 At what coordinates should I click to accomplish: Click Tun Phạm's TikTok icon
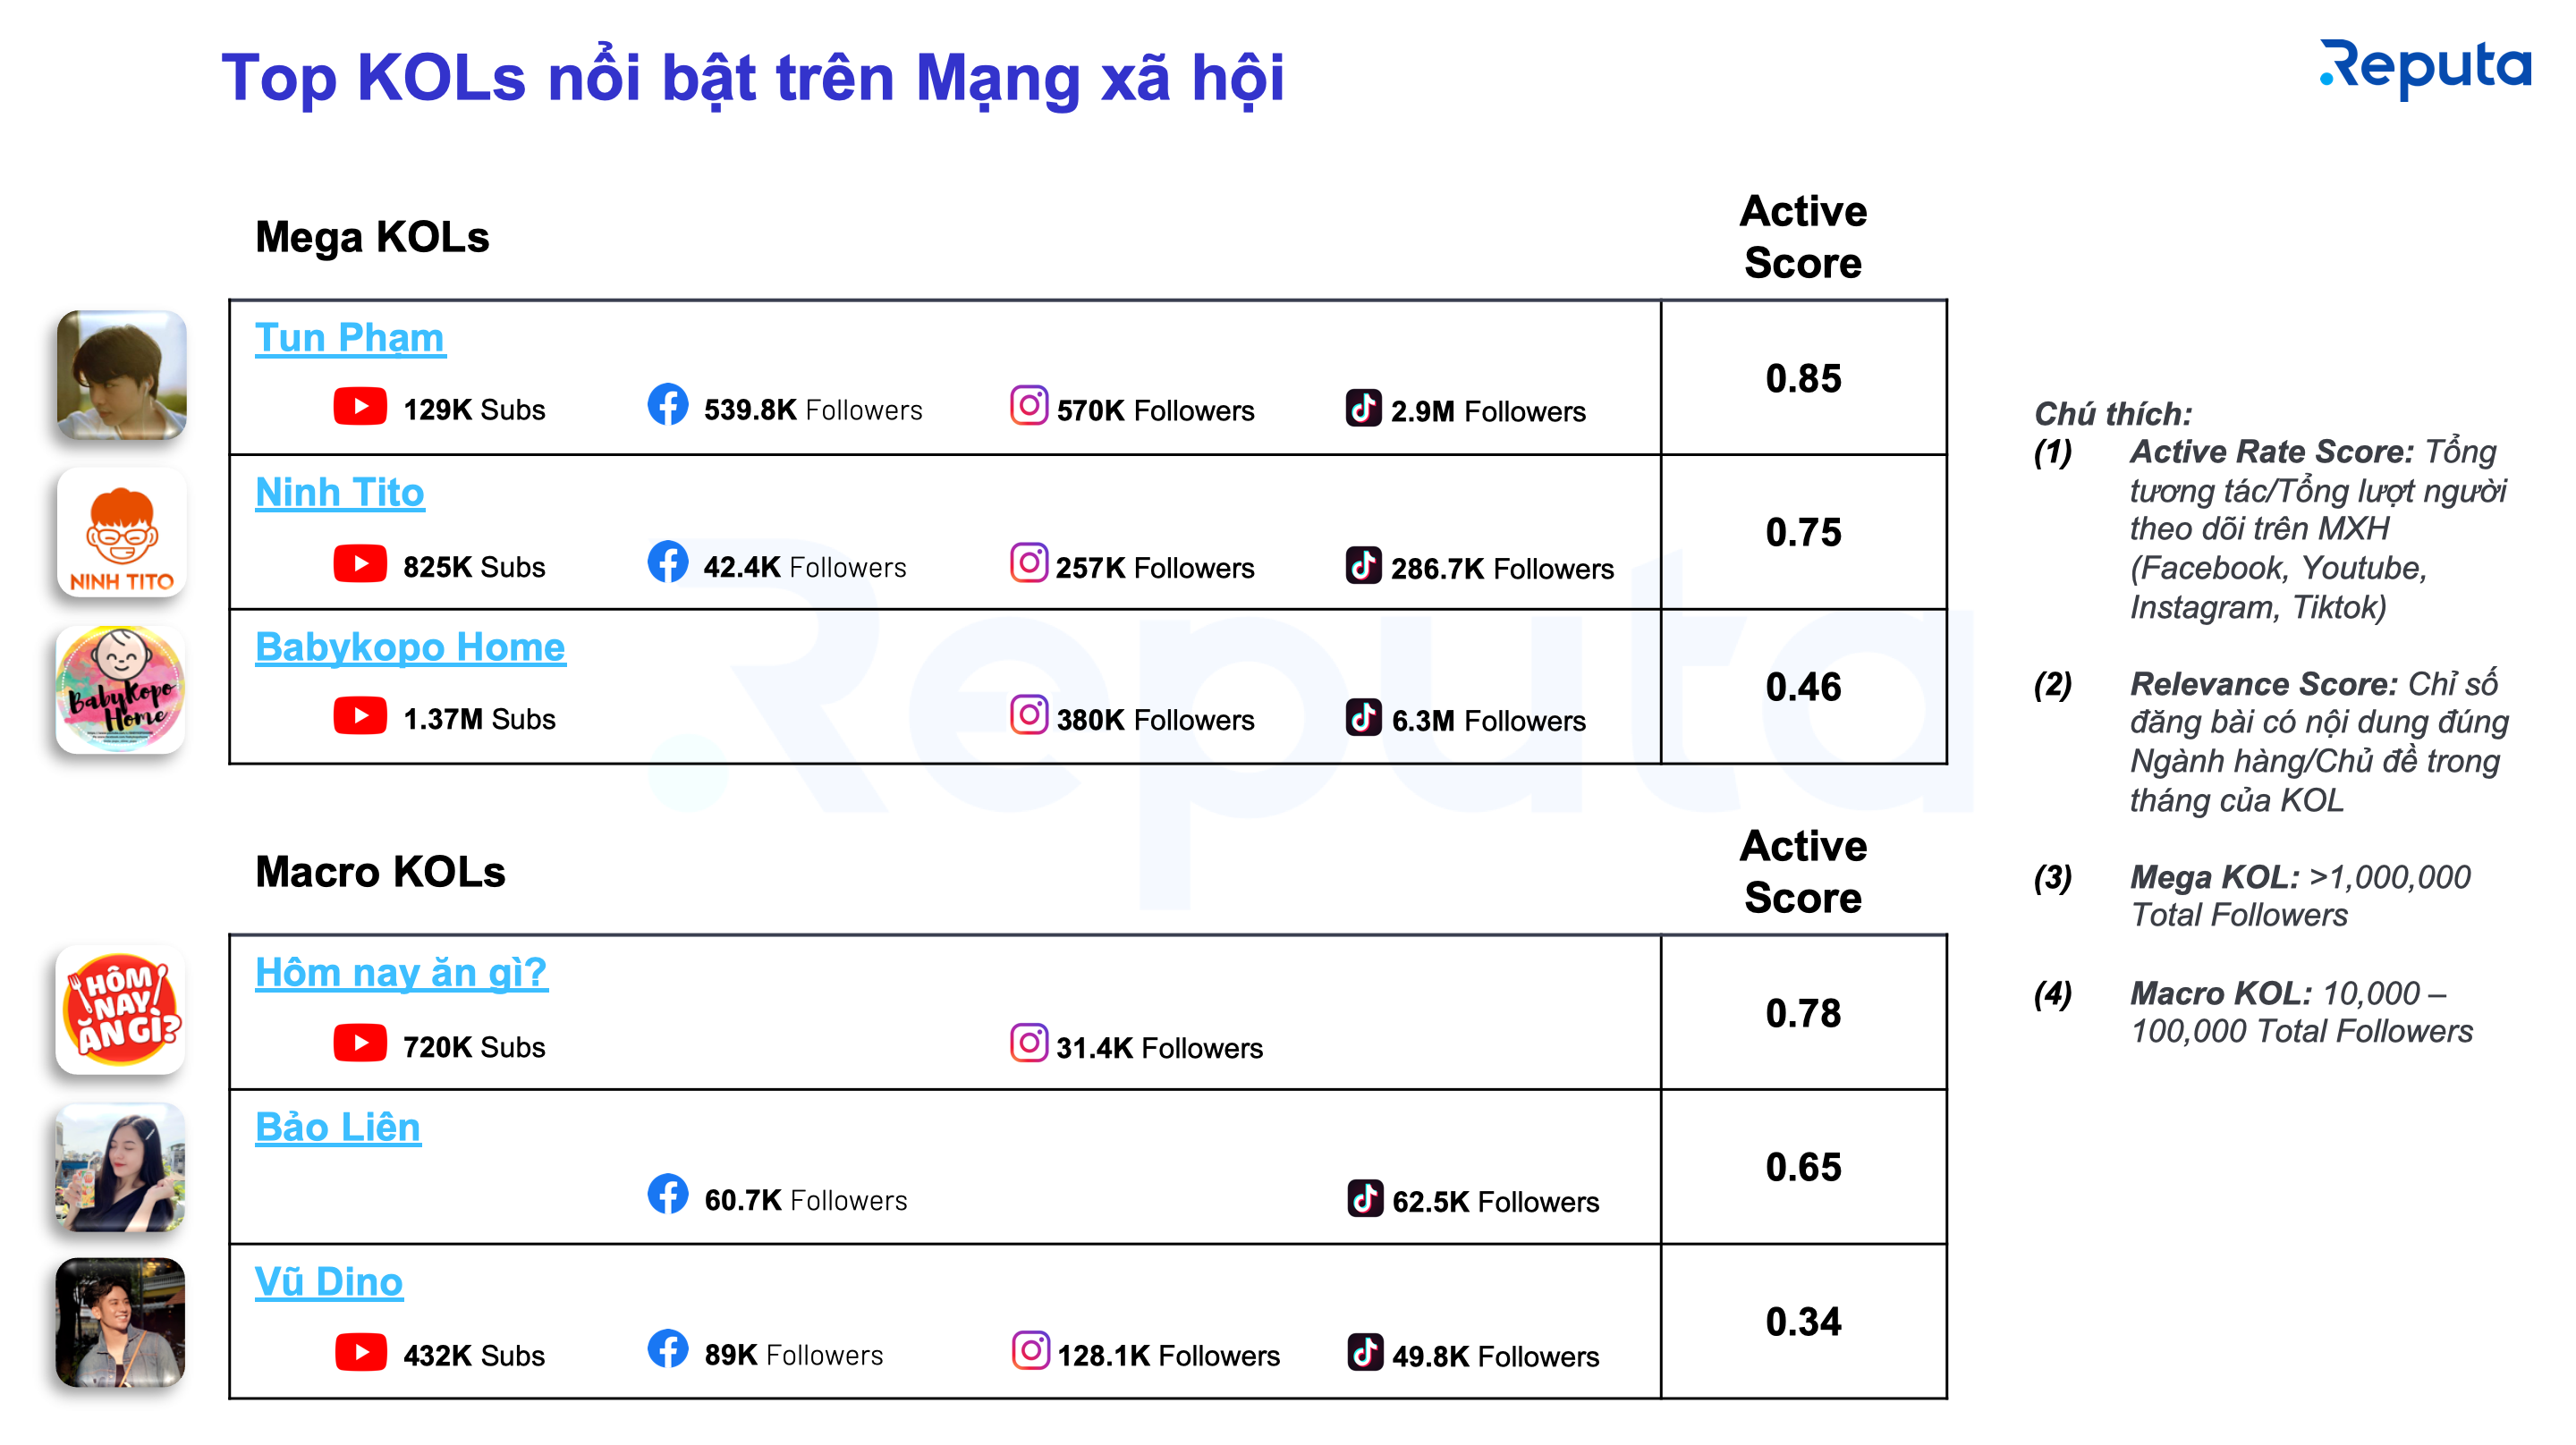[1363, 408]
